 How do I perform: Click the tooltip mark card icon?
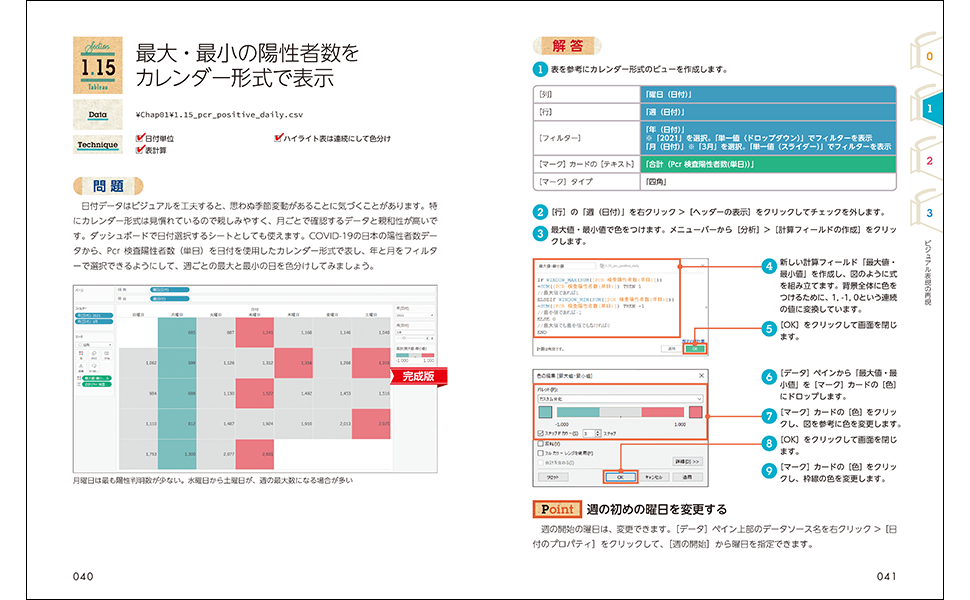[x=94, y=366]
